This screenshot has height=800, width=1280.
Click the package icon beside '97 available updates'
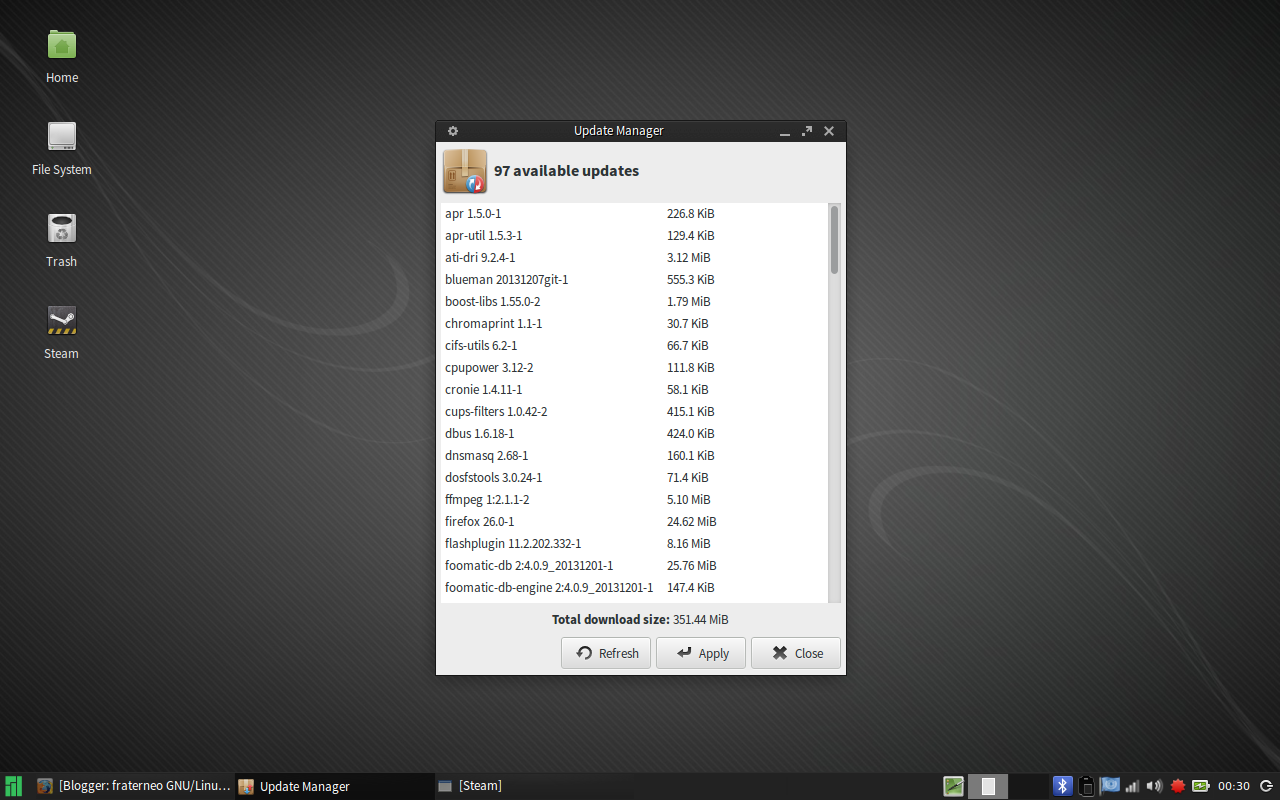[x=463, y=171]
